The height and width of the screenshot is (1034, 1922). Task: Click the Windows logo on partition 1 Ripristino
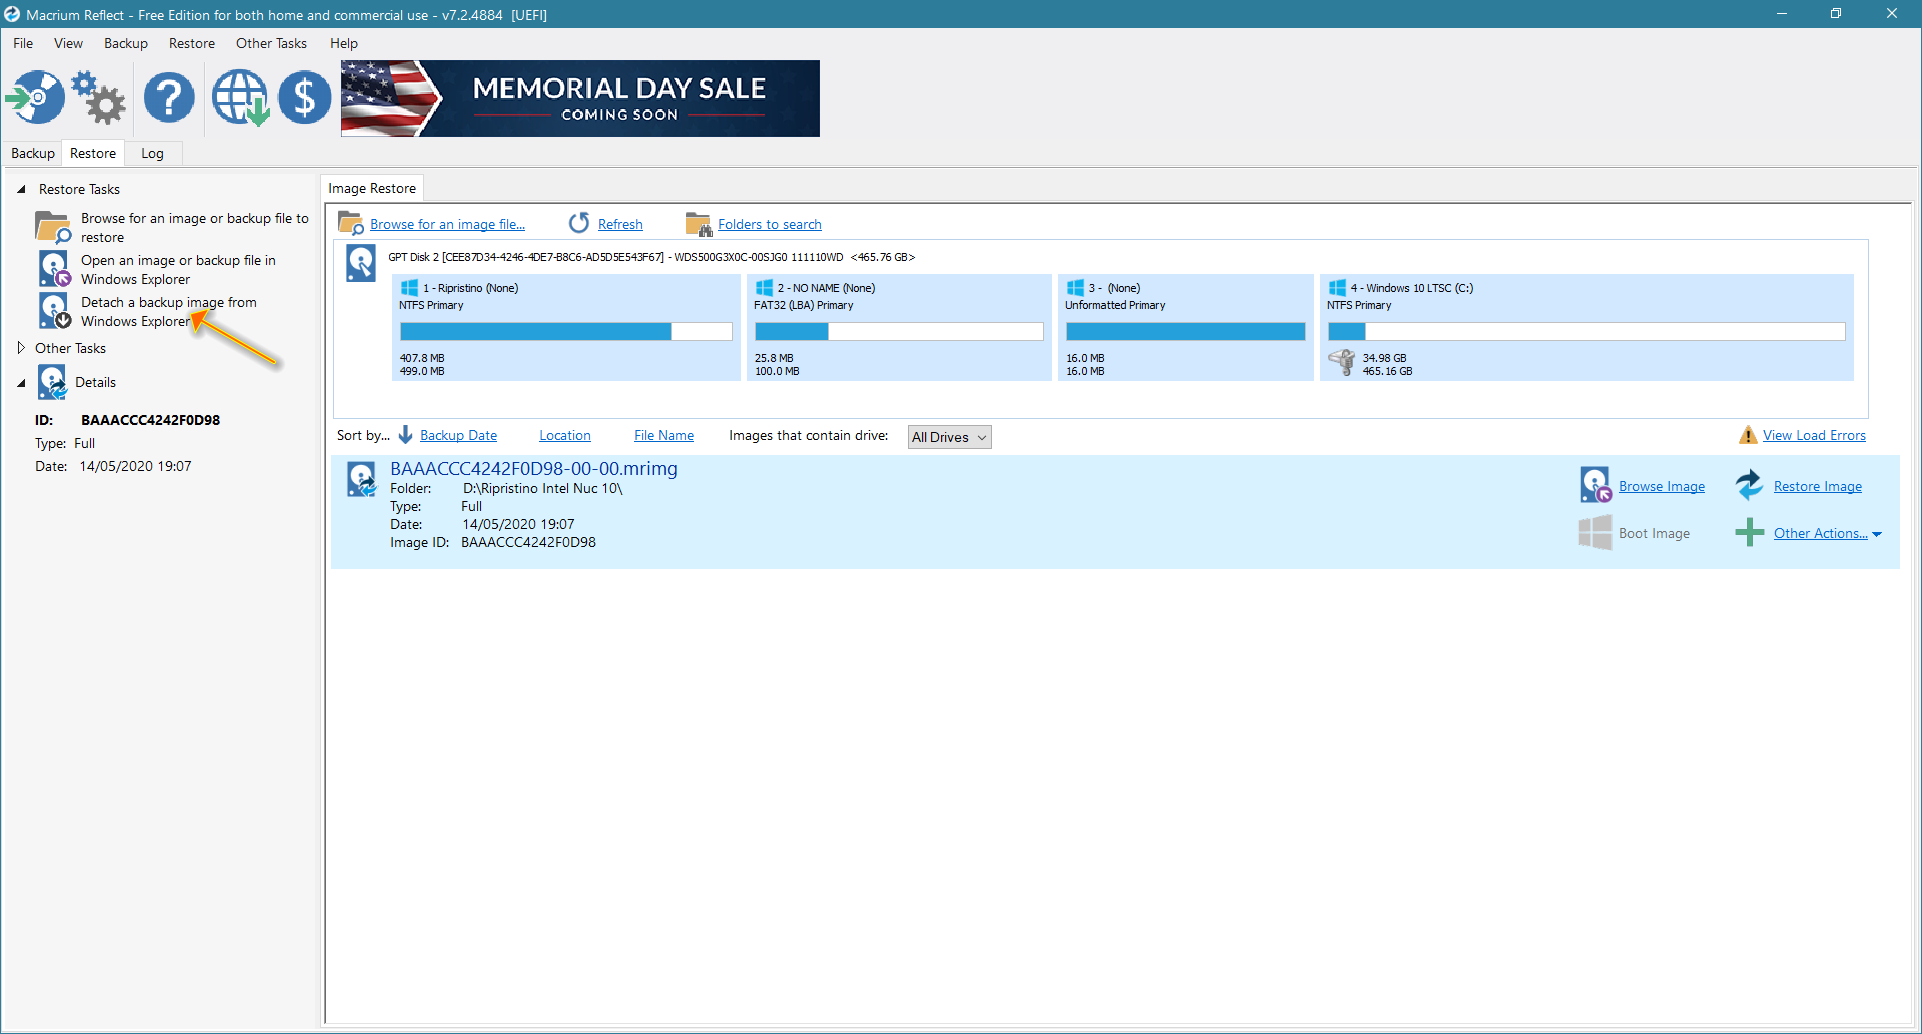coord(409,287)
